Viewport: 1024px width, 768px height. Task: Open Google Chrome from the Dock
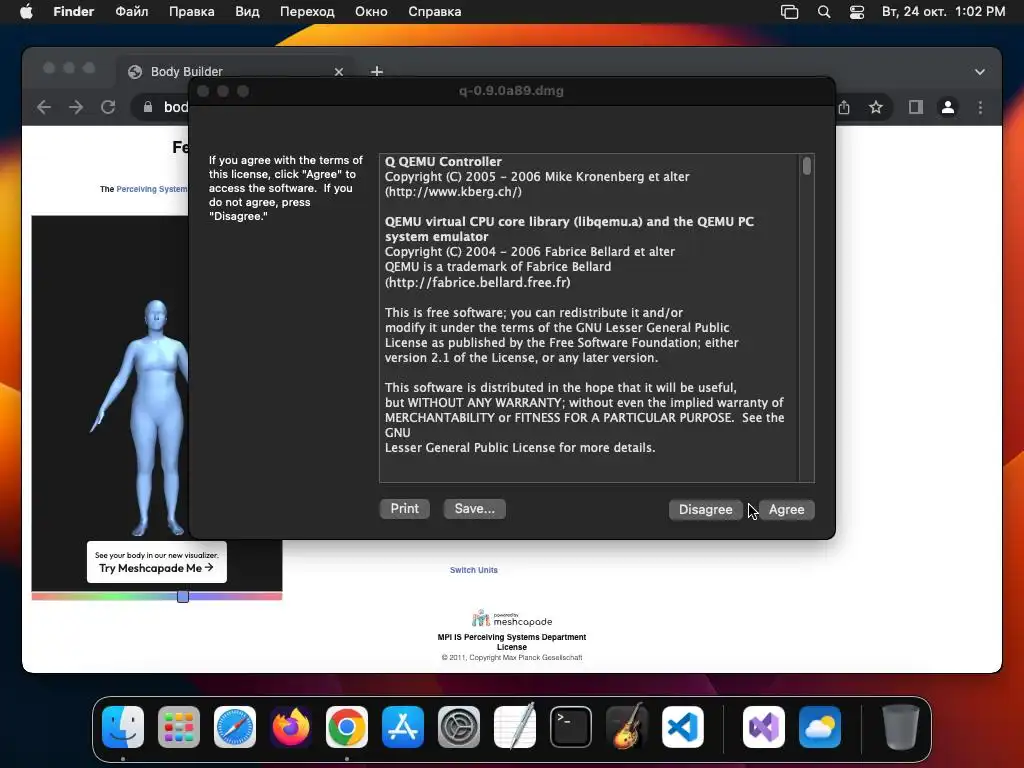(347, 727)
